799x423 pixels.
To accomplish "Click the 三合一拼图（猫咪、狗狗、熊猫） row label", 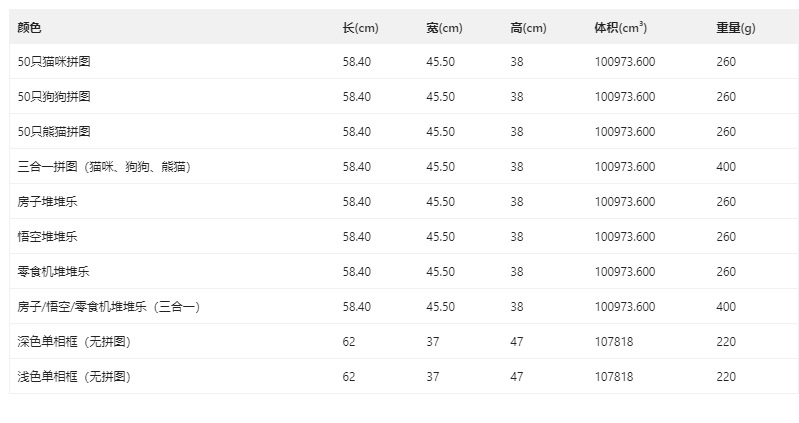I will coord(104,167).
